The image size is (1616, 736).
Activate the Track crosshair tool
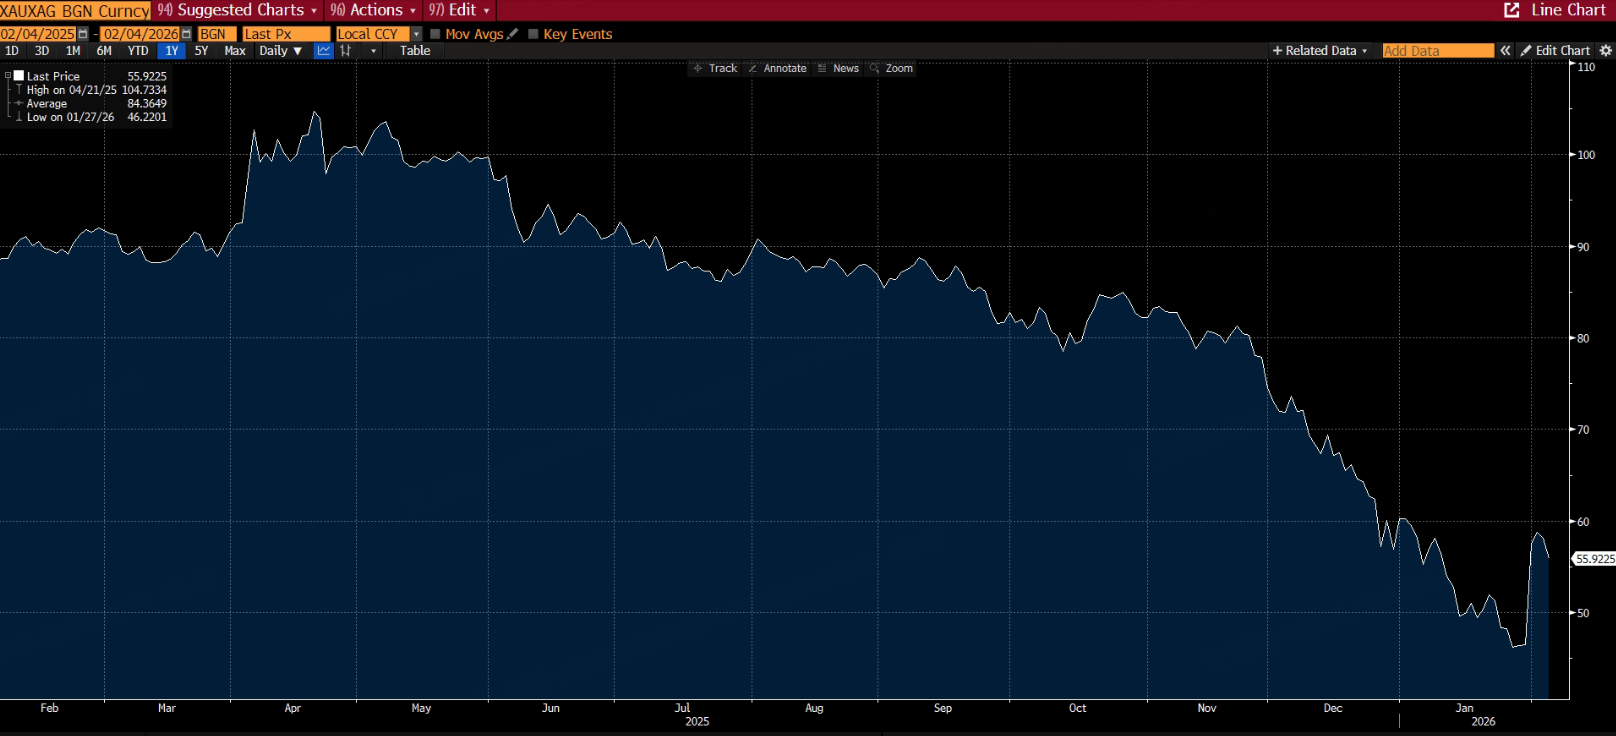point(715,69)
